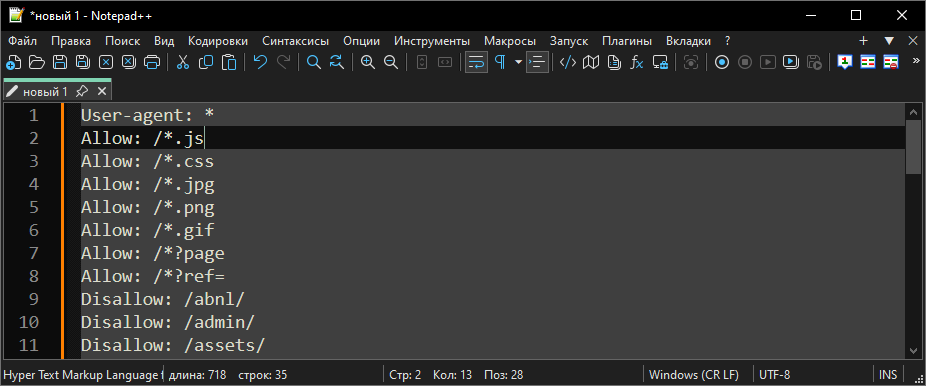Zoom out of the text

(x=391, y=62)
